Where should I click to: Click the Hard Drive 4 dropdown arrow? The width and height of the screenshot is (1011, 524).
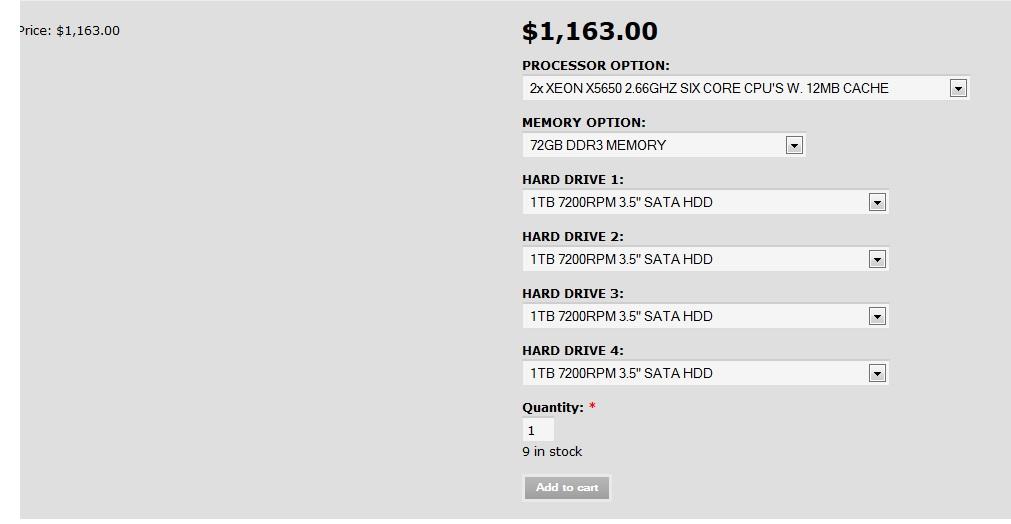877,373
